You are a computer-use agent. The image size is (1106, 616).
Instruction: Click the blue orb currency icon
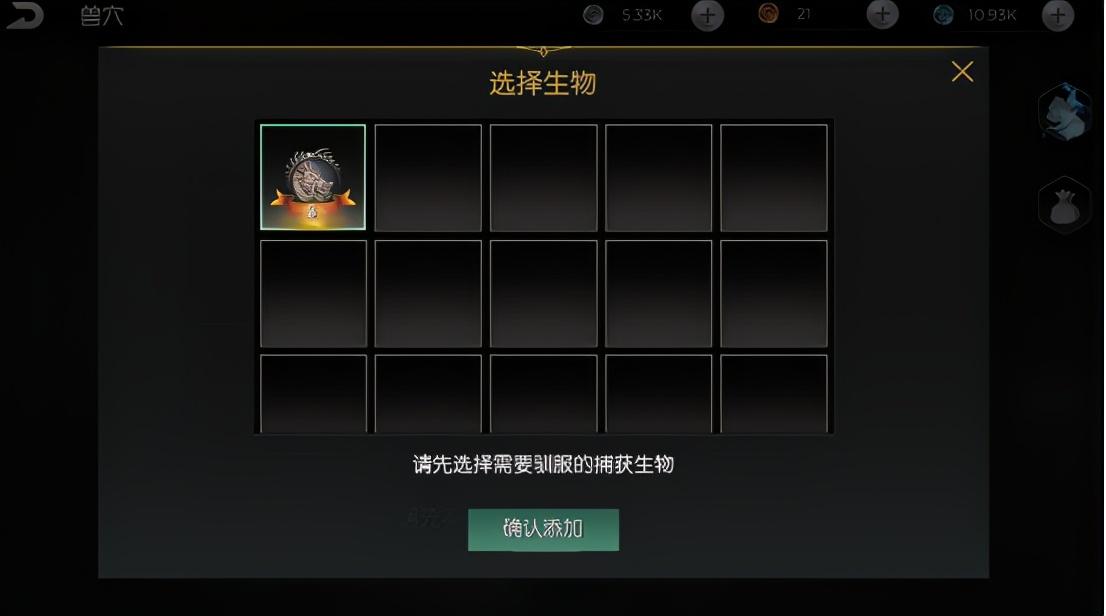(943, 15)
